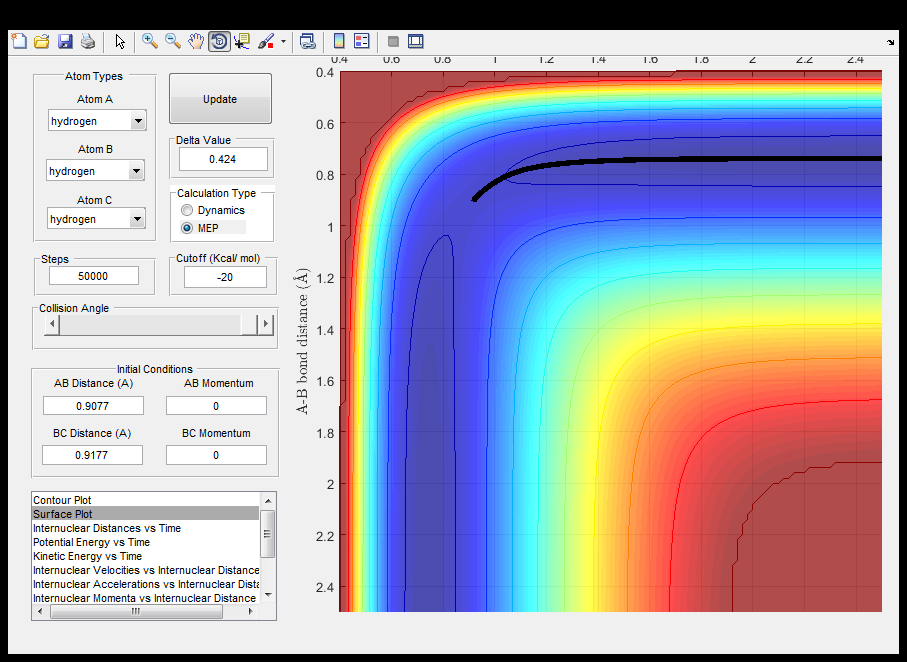Open the Atom A element dropdown
The height and width of the screenshot is (662, 907).
(138, 121)
